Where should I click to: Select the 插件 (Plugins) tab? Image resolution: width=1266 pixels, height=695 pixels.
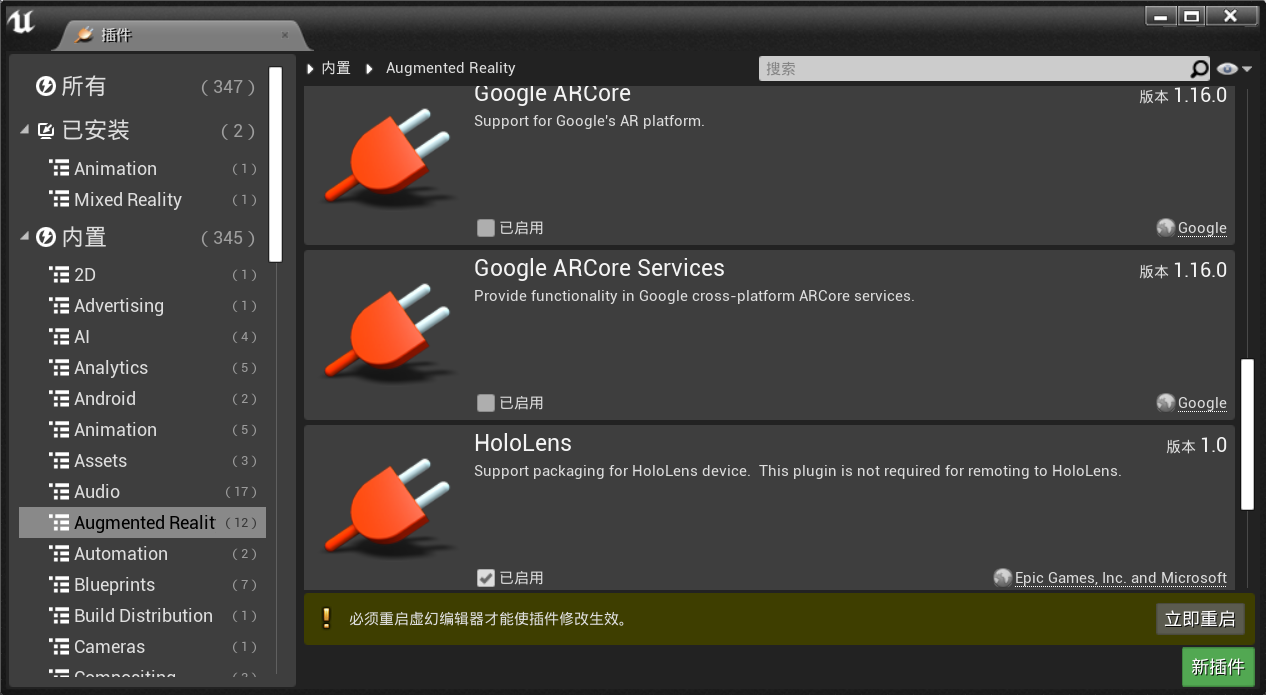point(115,35)
